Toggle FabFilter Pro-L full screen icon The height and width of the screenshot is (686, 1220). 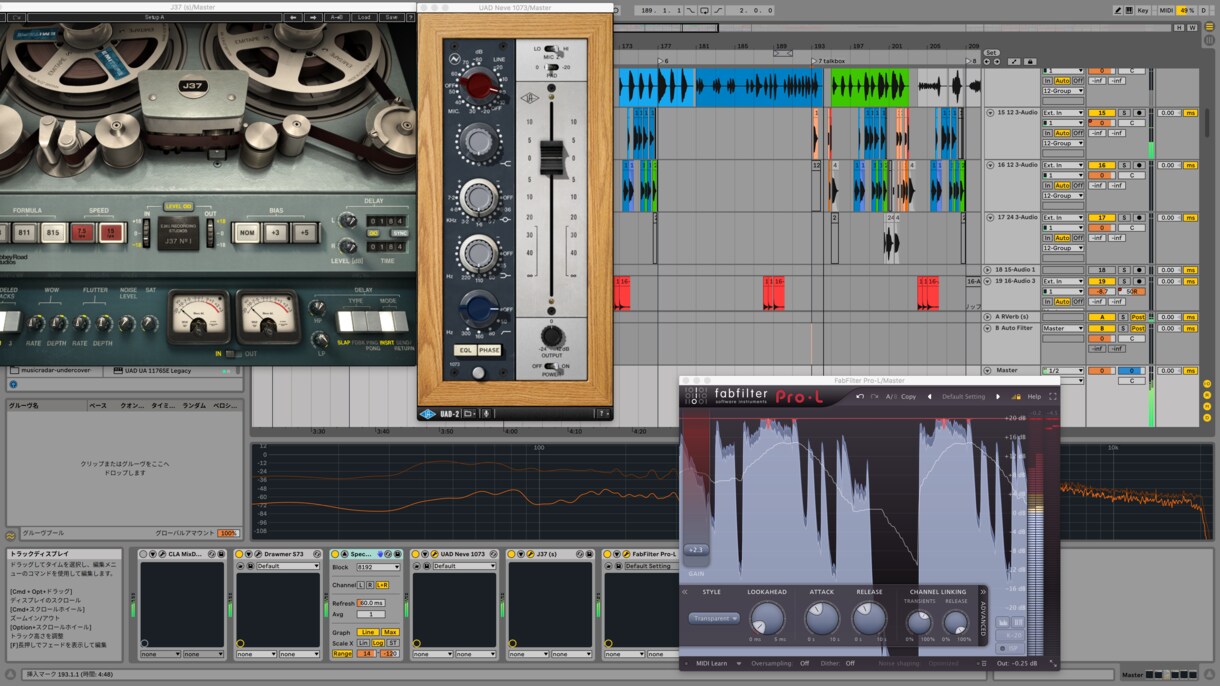pyautogui.click(x=1052, y=397)
